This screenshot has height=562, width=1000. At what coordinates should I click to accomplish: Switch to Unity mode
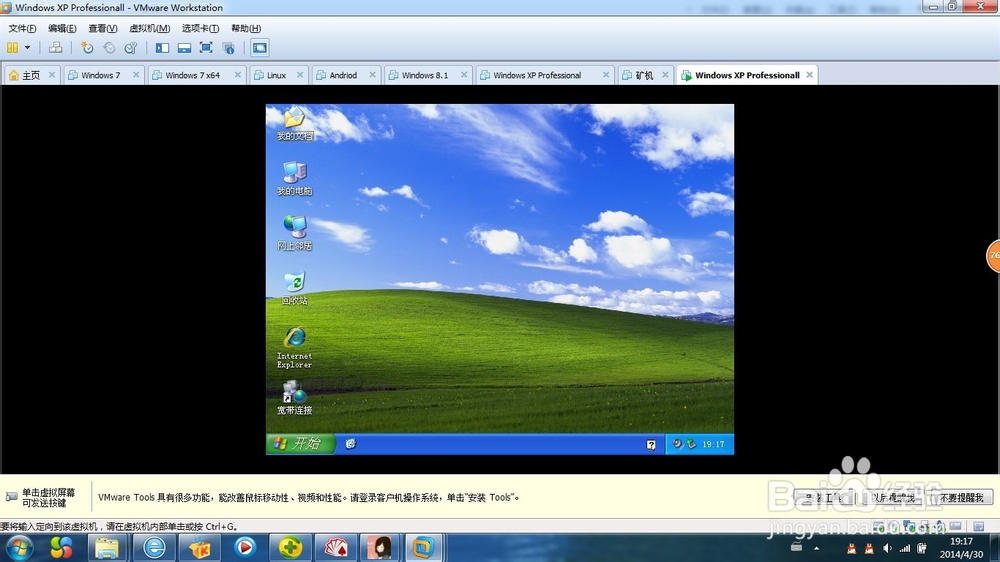click(x=228, y=47)
